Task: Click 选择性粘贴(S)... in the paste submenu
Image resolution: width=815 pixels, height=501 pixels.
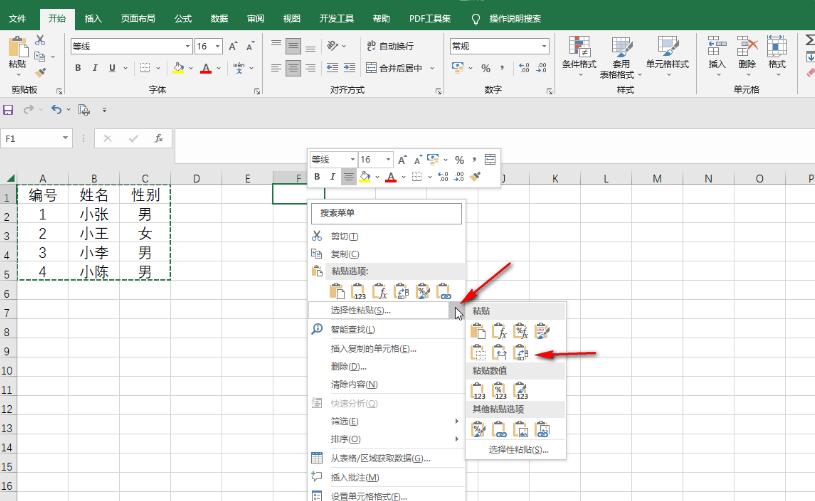Action: (518, 450)
